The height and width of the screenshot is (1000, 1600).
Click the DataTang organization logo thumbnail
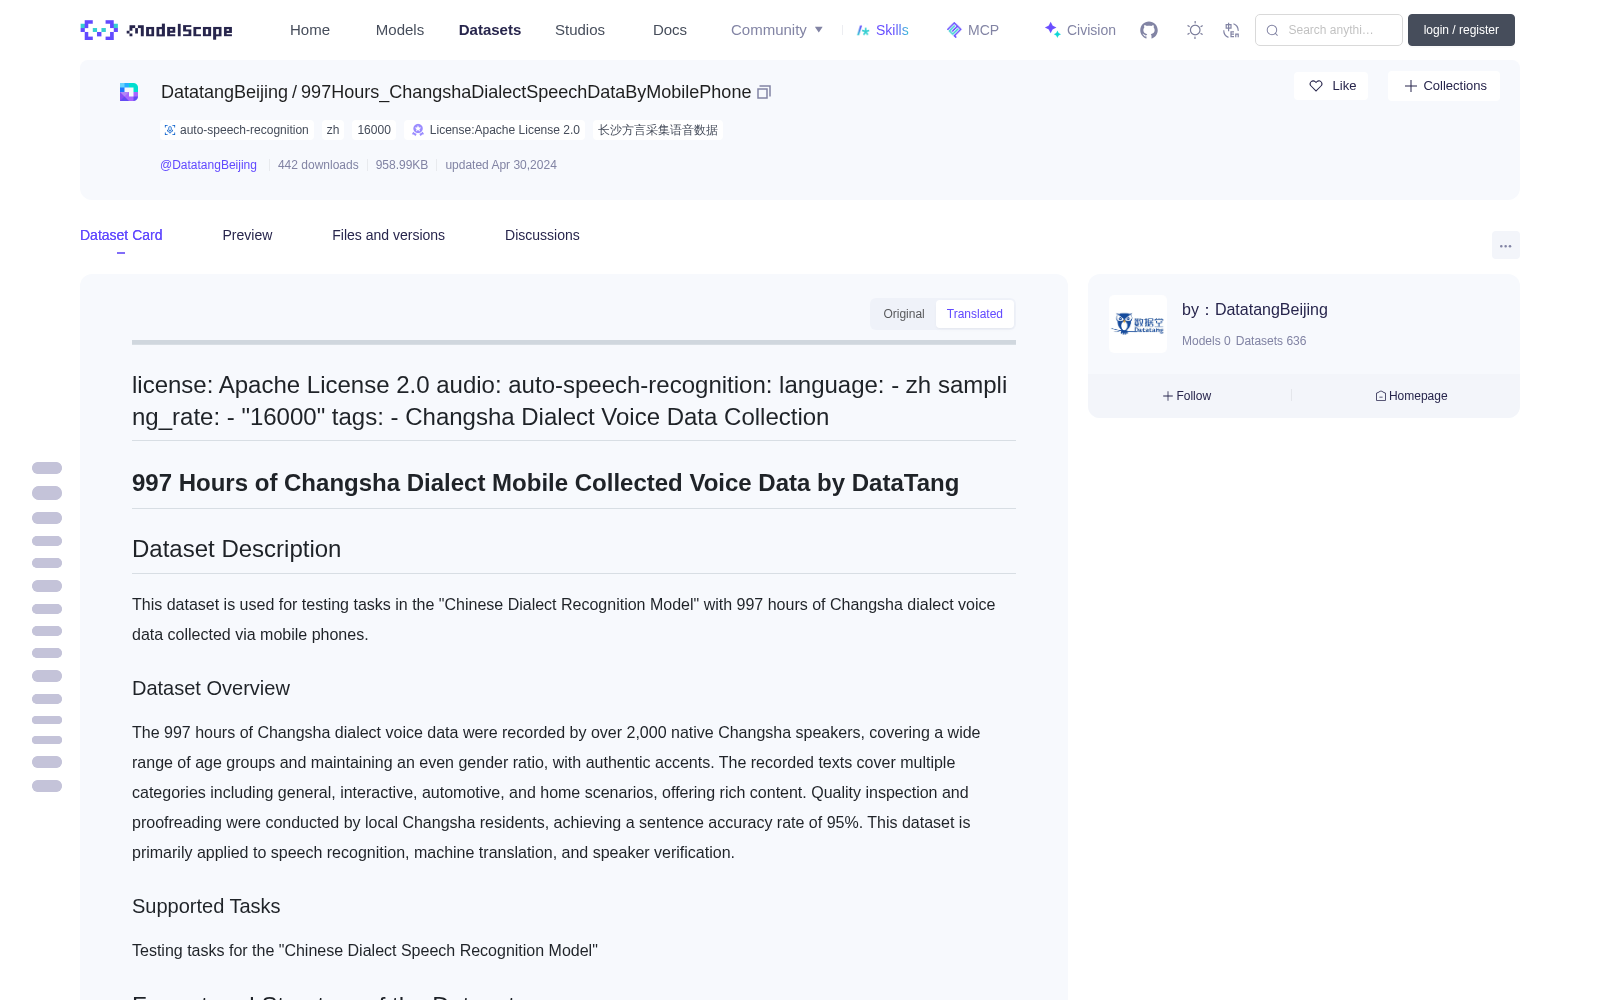1138,324
